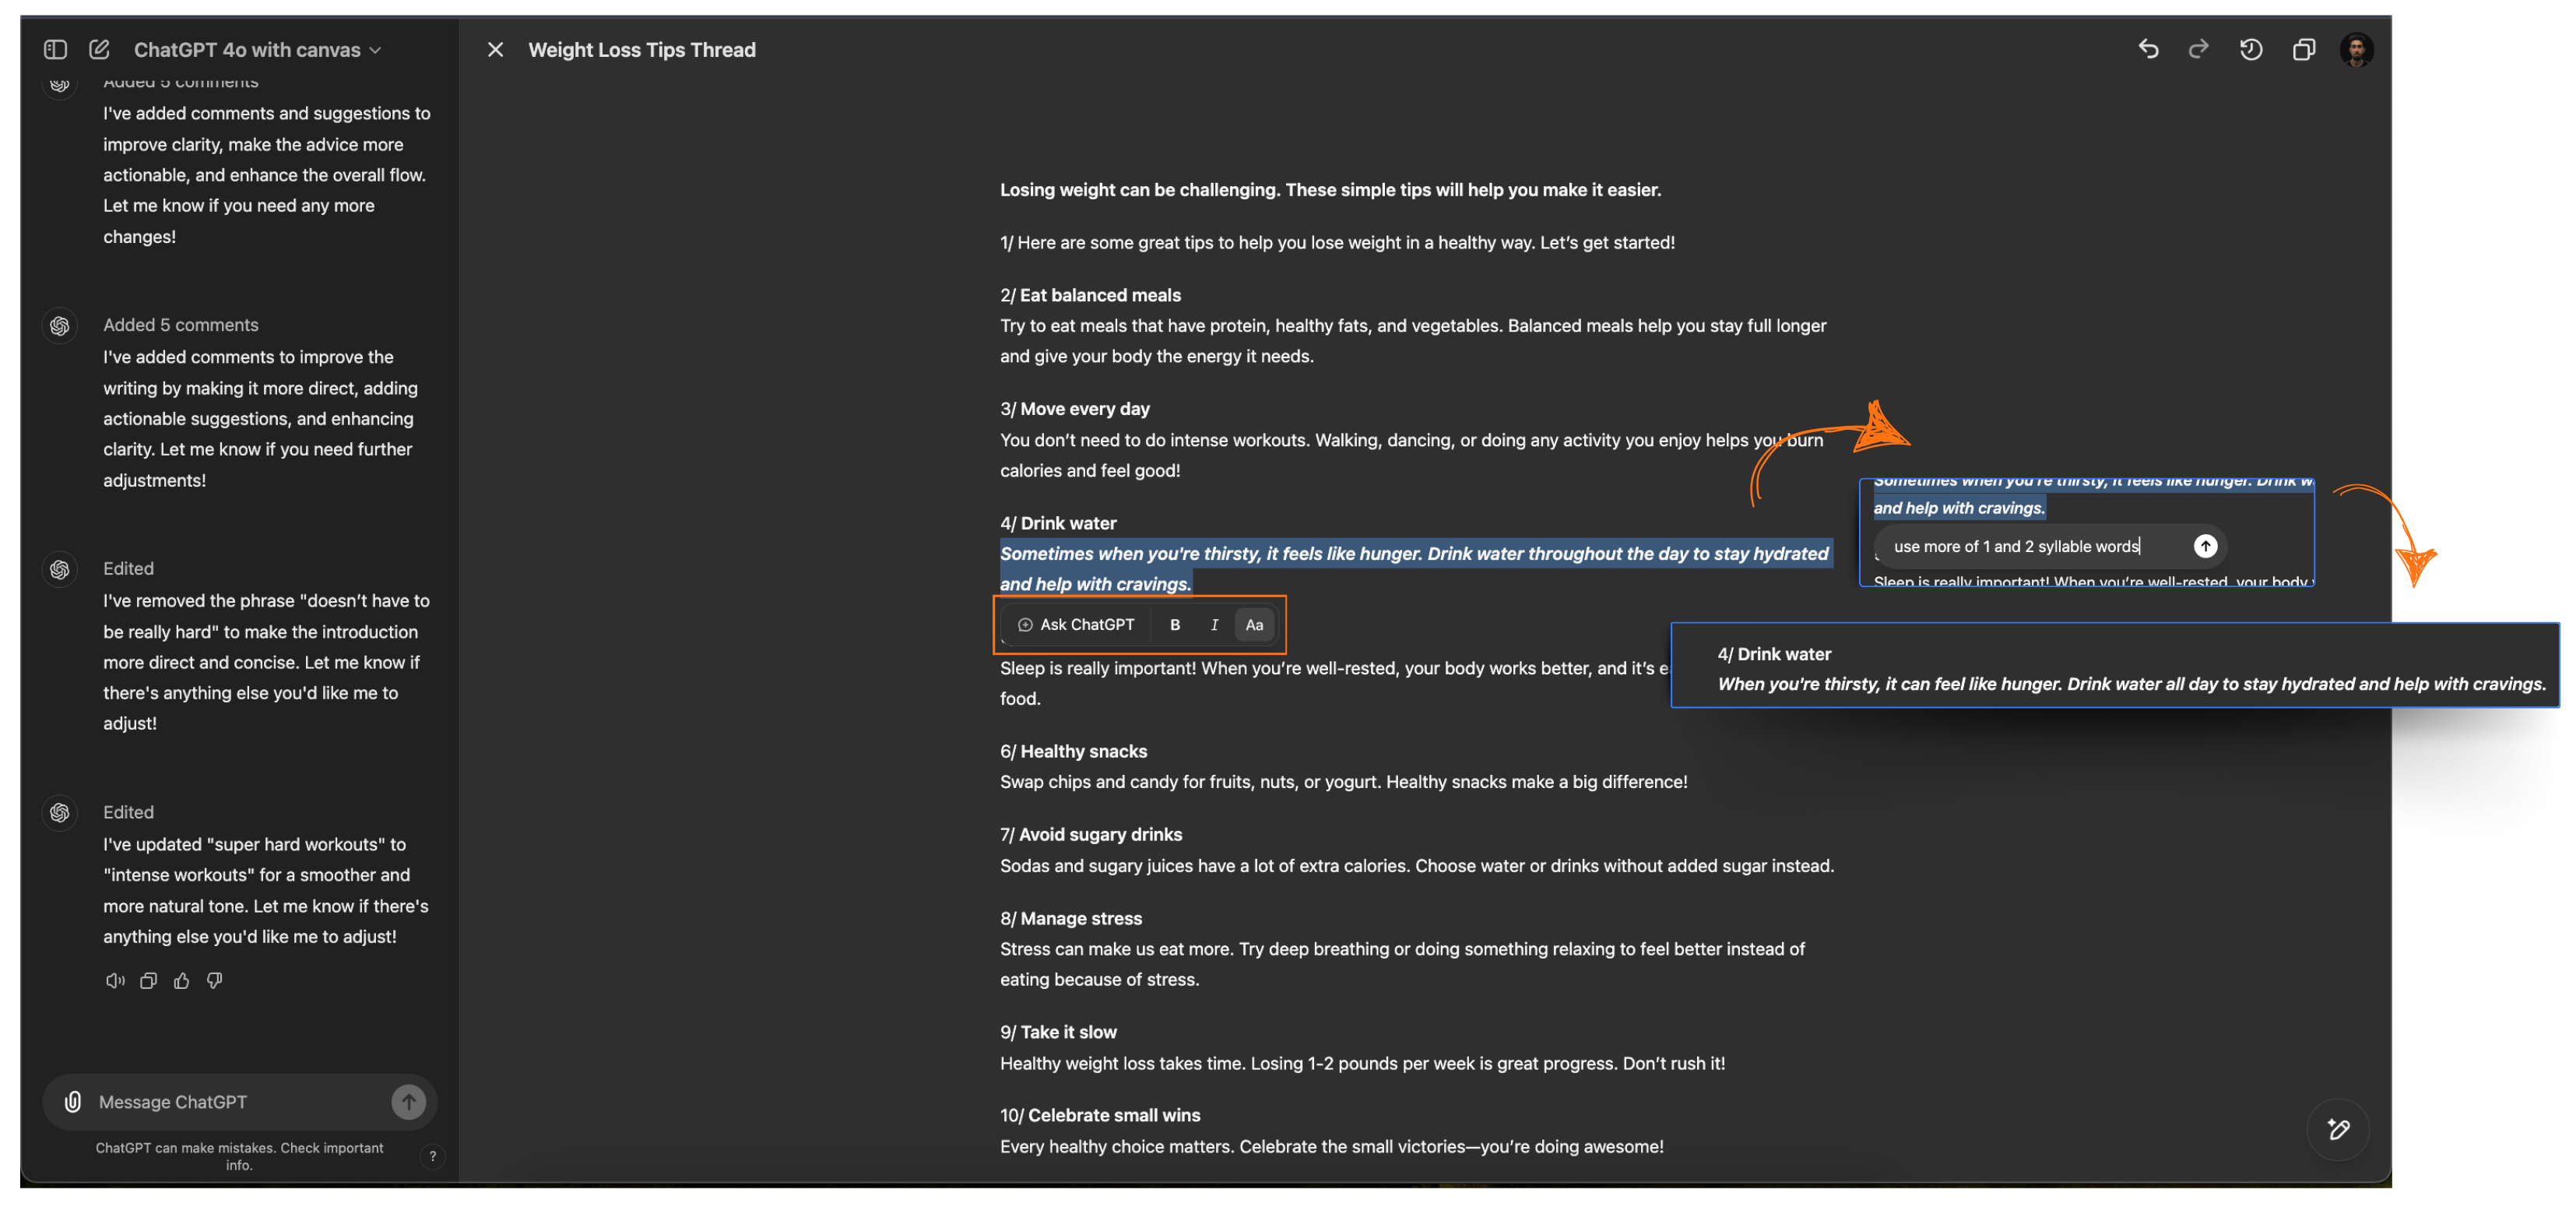Viewport: 2576px width, 1214px height.
Task: Click the 'Added 5 comments' label above 'writing by making it more direct'
Action: (180, 324)
